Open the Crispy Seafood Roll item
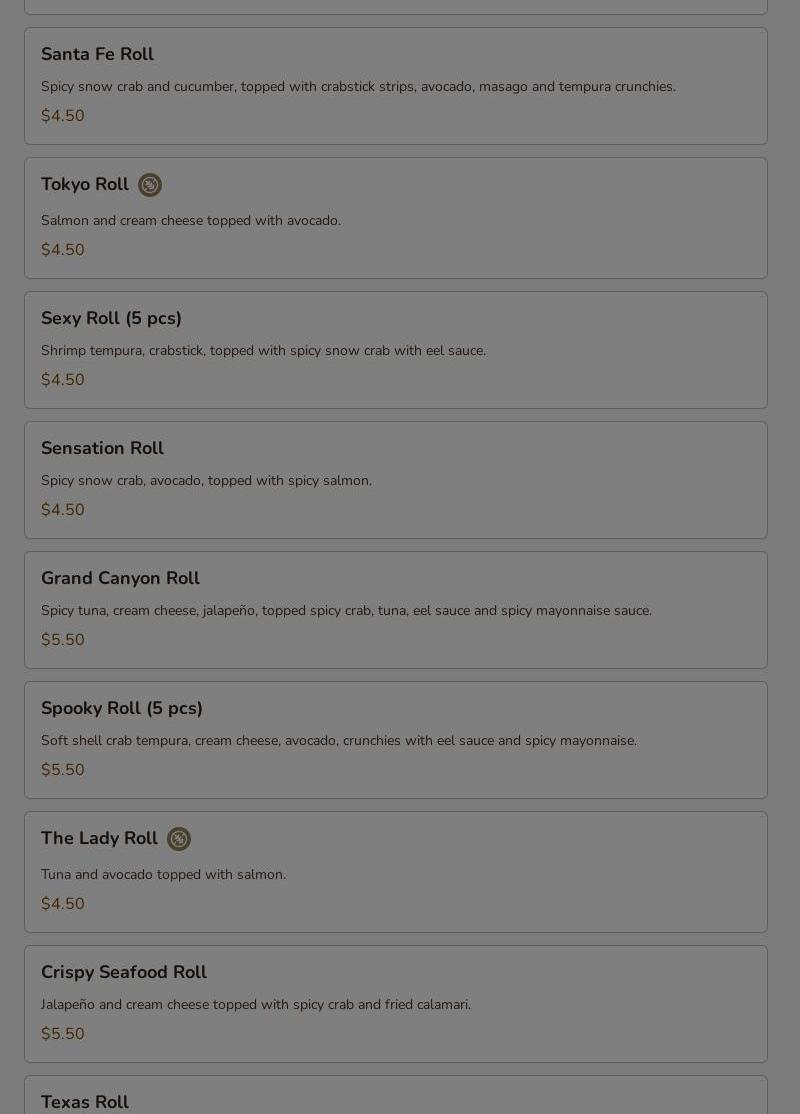 click(x=124, y=972)
